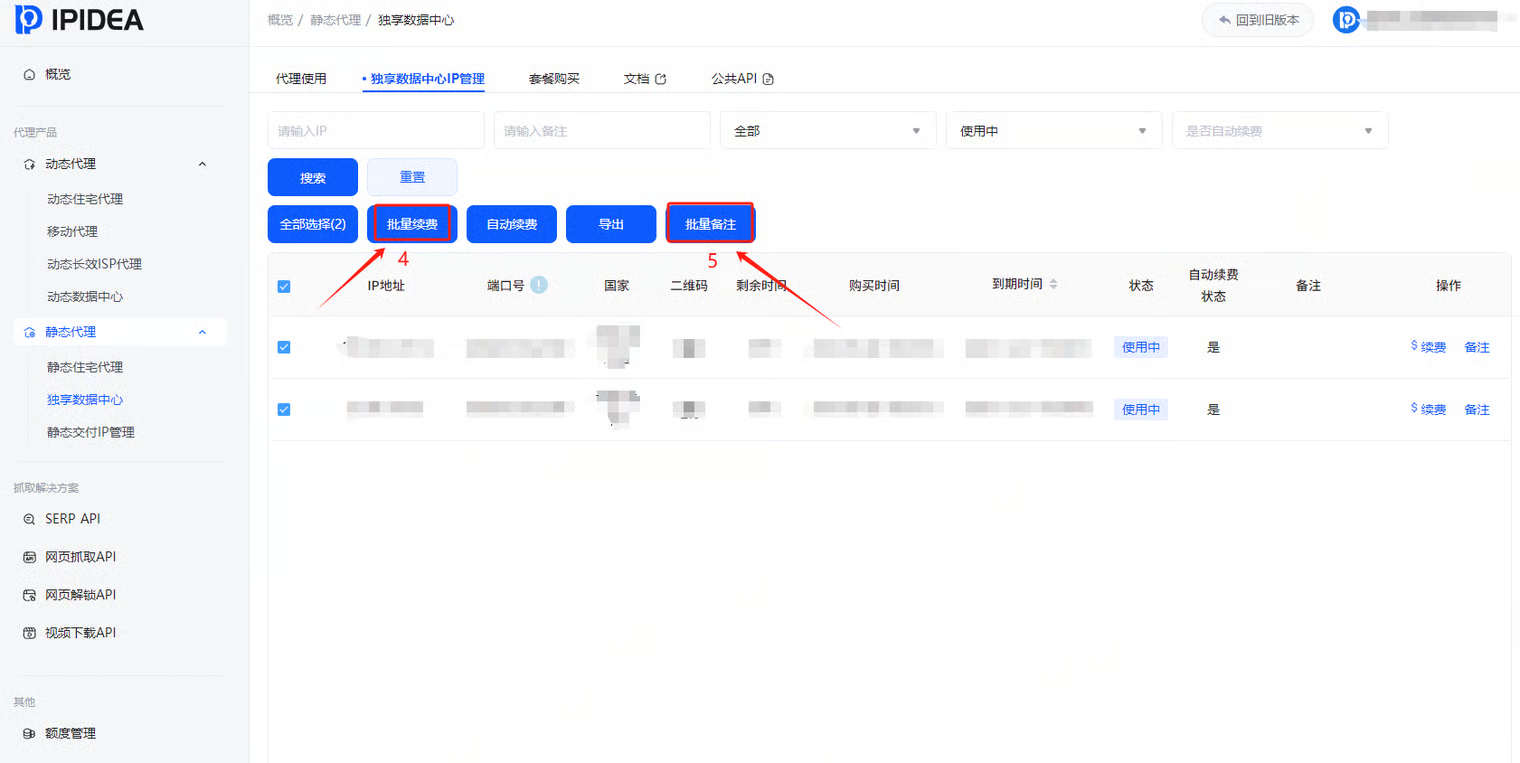Click the 请输入IP input field
The height and width of the screenshot is (763, 1520).
coord(376,131)
